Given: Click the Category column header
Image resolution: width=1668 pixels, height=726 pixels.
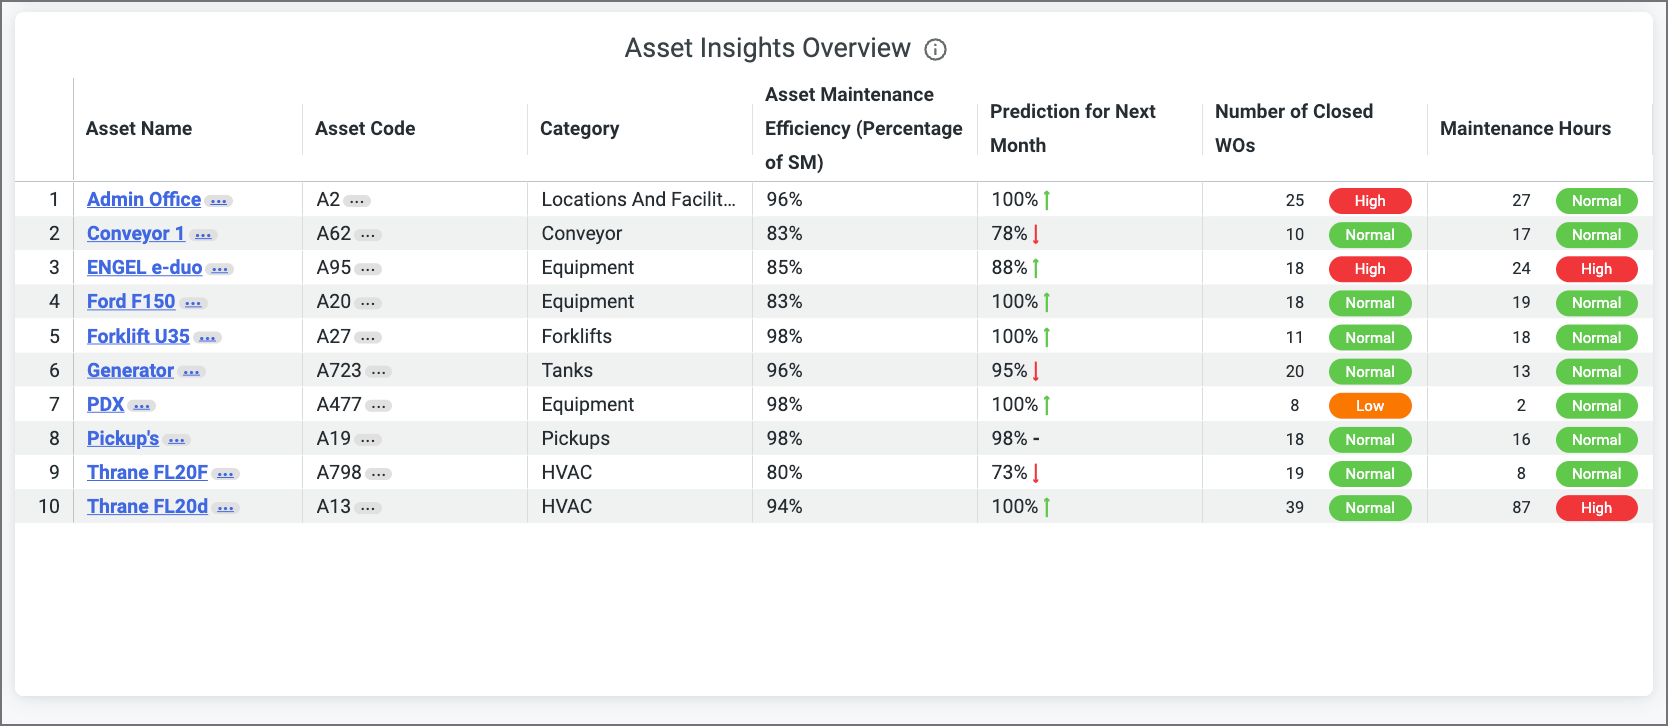Looking at the screenshot, I should tap(579, 128).
